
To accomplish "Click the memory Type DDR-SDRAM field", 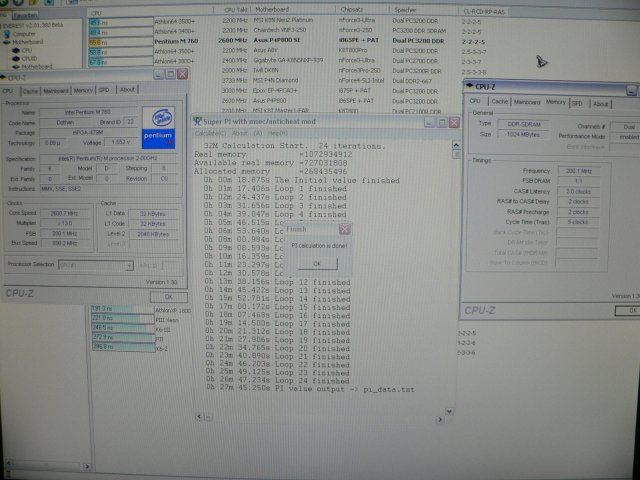I will (524, 124).
